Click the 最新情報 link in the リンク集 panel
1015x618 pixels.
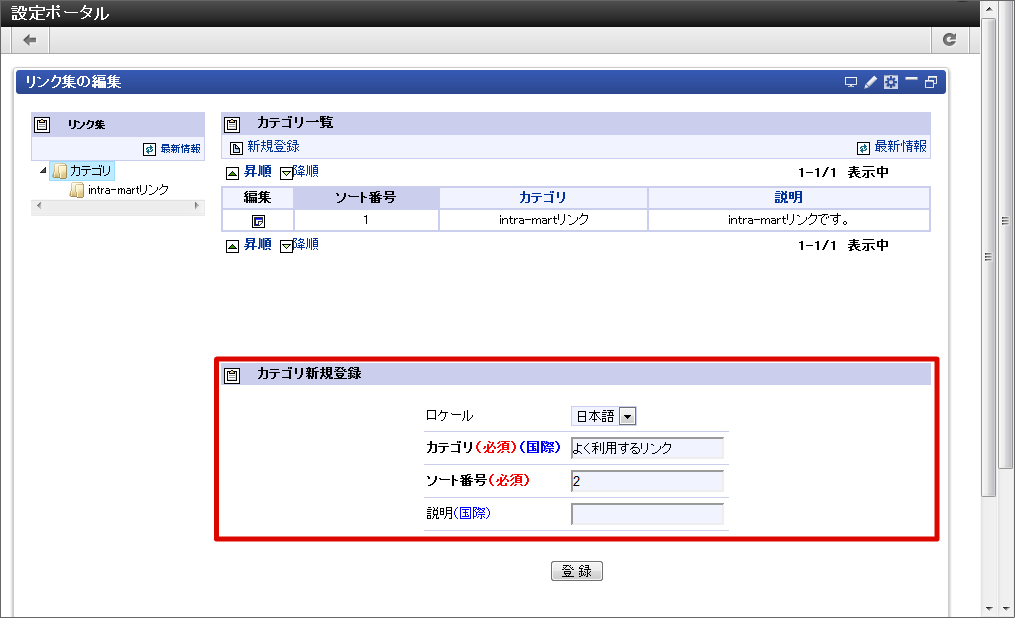[181, 149]
